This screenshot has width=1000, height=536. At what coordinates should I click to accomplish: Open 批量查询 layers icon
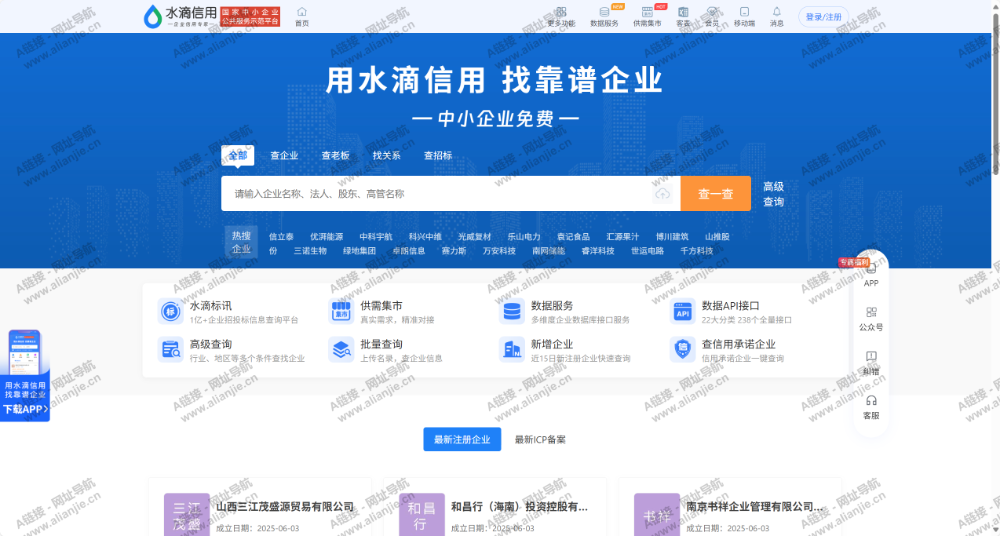pyautogui.click(x=341, y=350)
